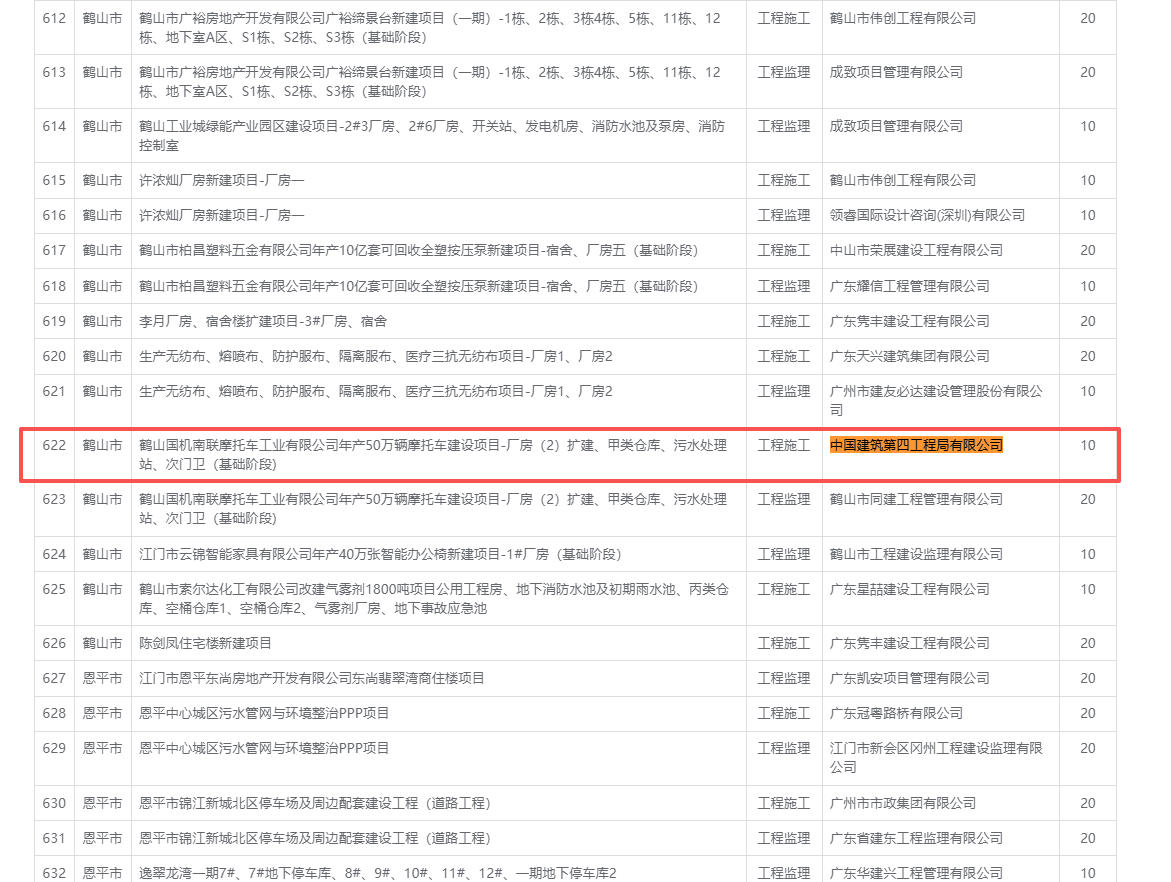Select 成致项目管理有限公司 in row 614
Image resolution: width=1171 pixels, height=882 pixels.
896,126
